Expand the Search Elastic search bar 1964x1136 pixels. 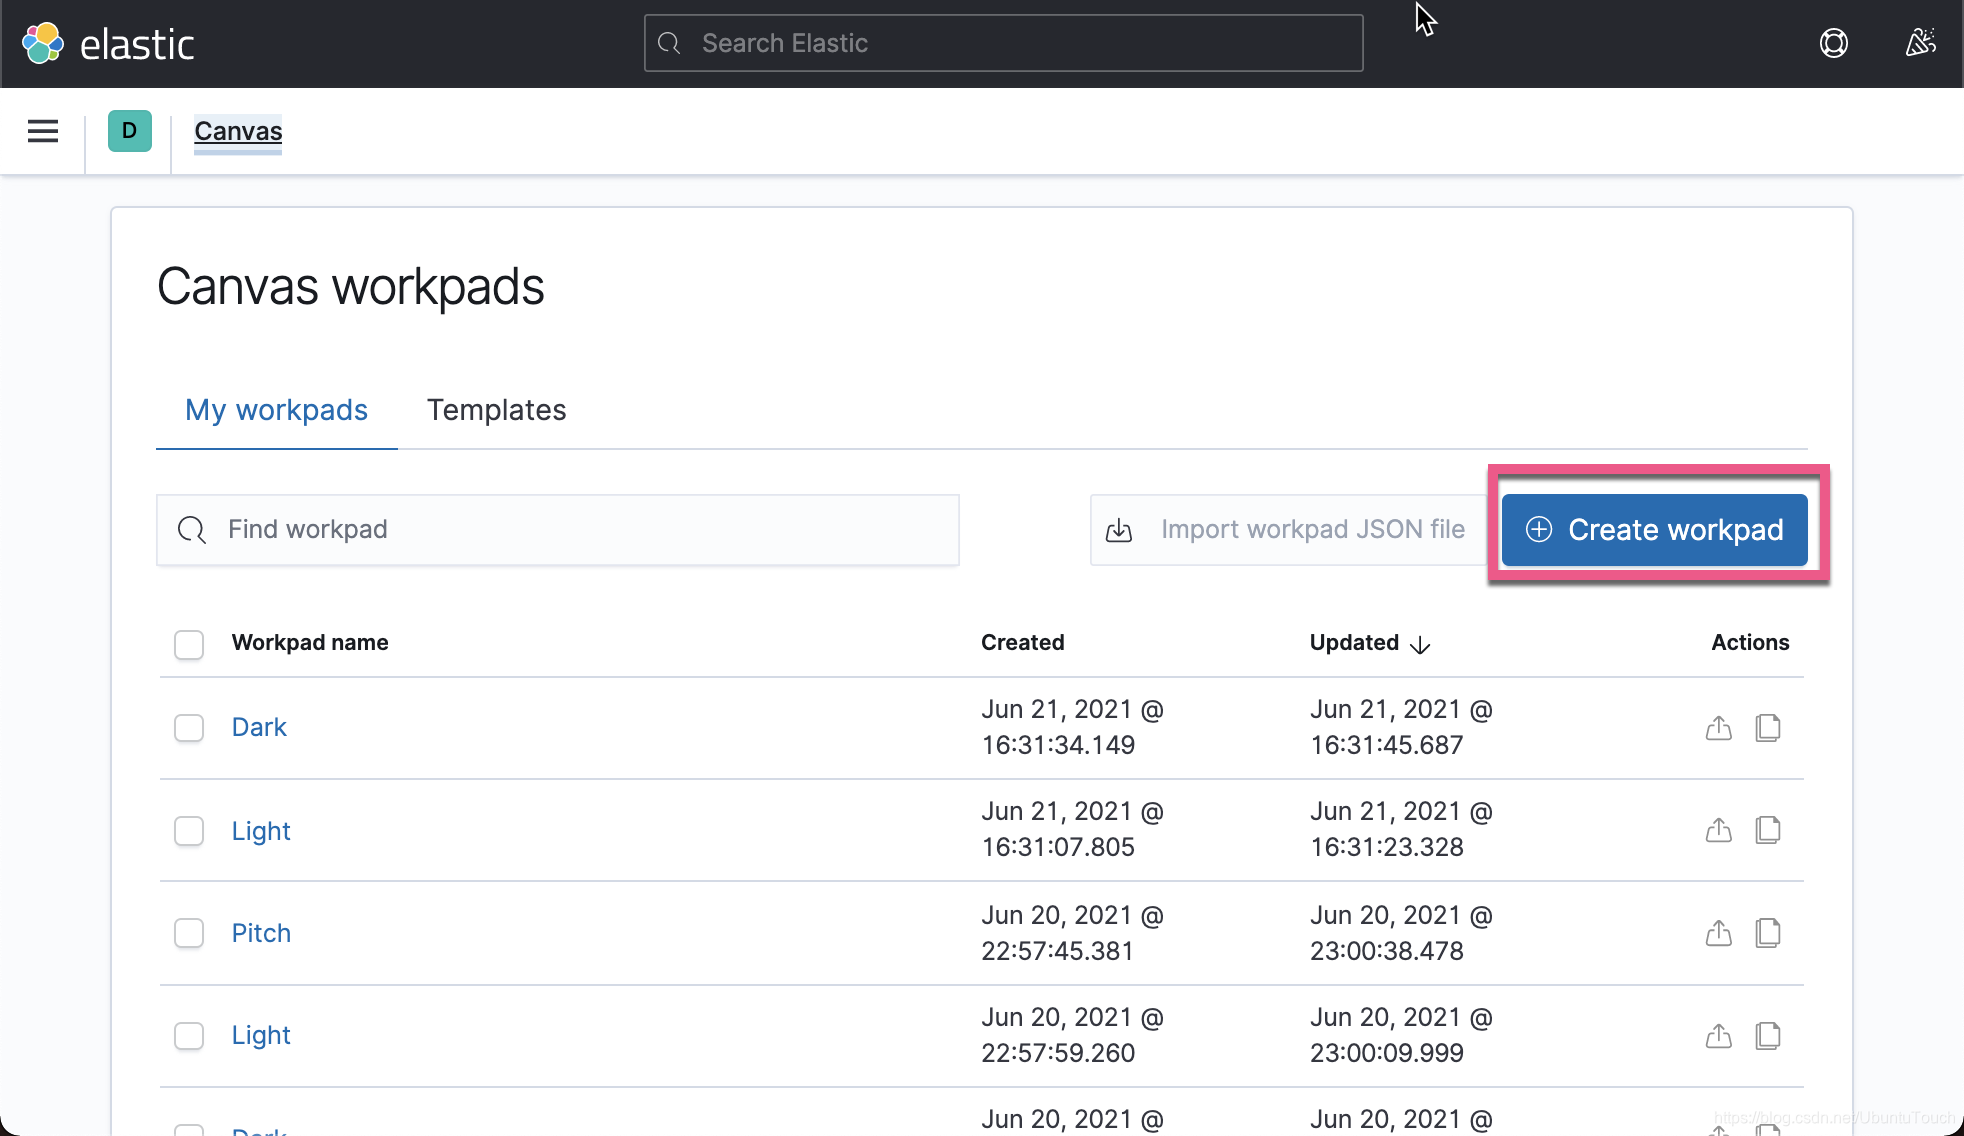(x=1002, y=43)
